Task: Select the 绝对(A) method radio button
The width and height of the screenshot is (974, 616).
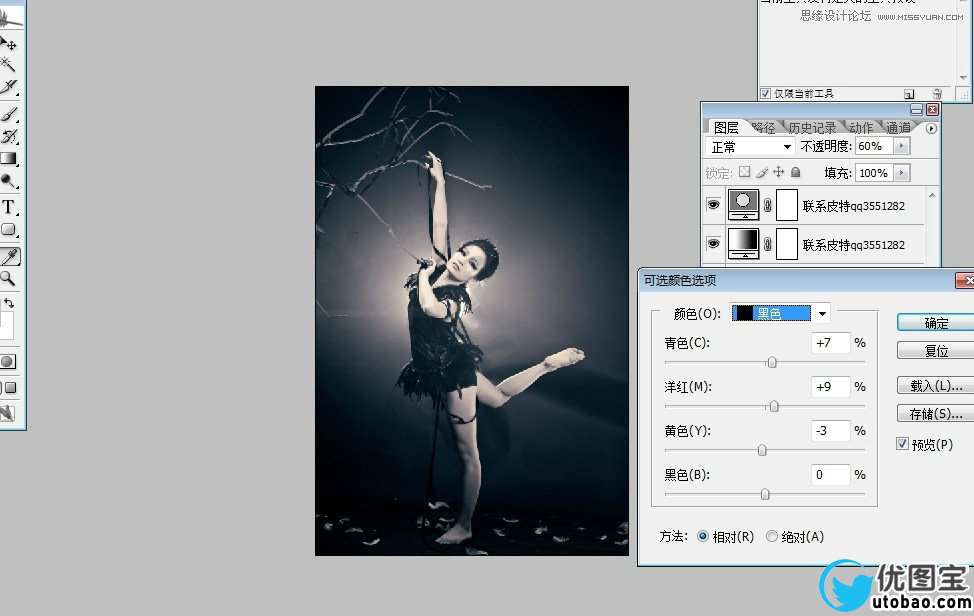Action: 771,536
